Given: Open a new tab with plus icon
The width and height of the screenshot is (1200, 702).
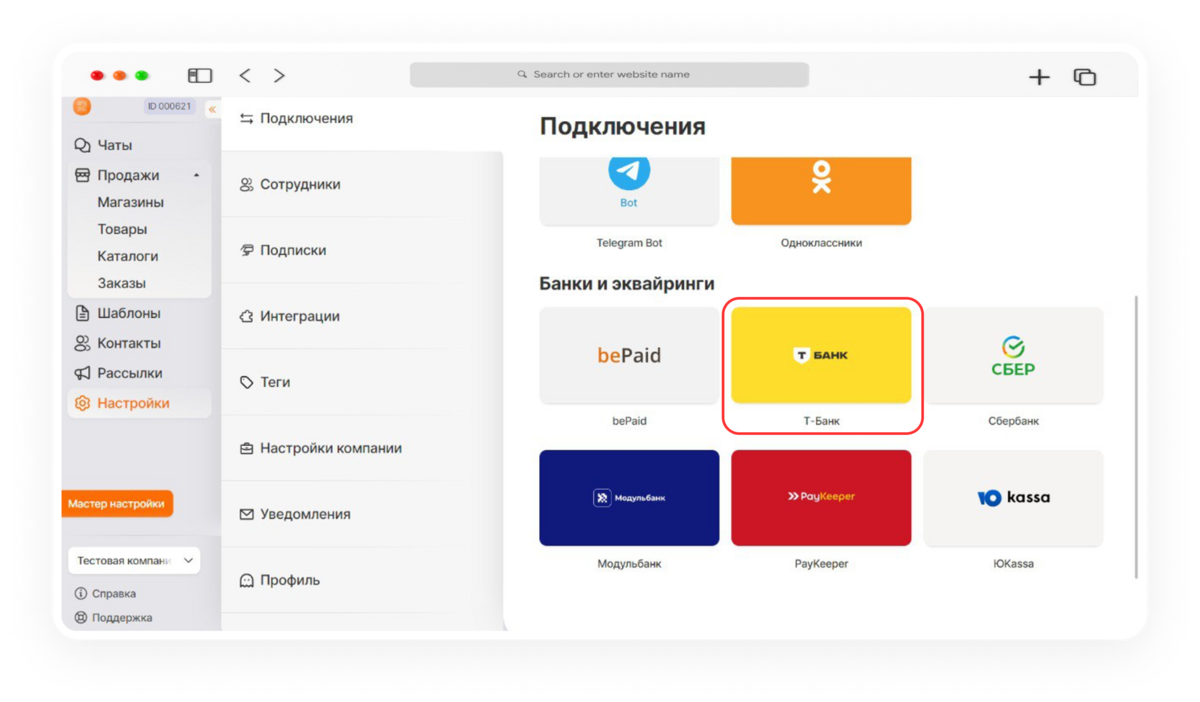Looking at the screenshot, I should click(1039, 77).
